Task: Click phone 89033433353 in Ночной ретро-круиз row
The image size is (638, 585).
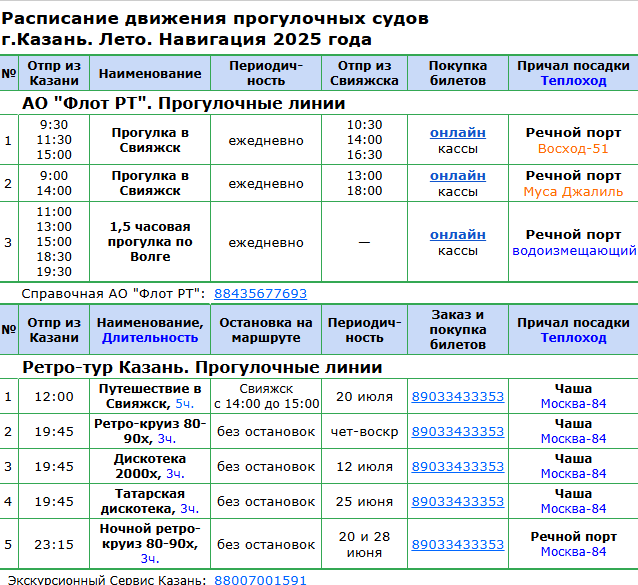Action: point(458,545)
